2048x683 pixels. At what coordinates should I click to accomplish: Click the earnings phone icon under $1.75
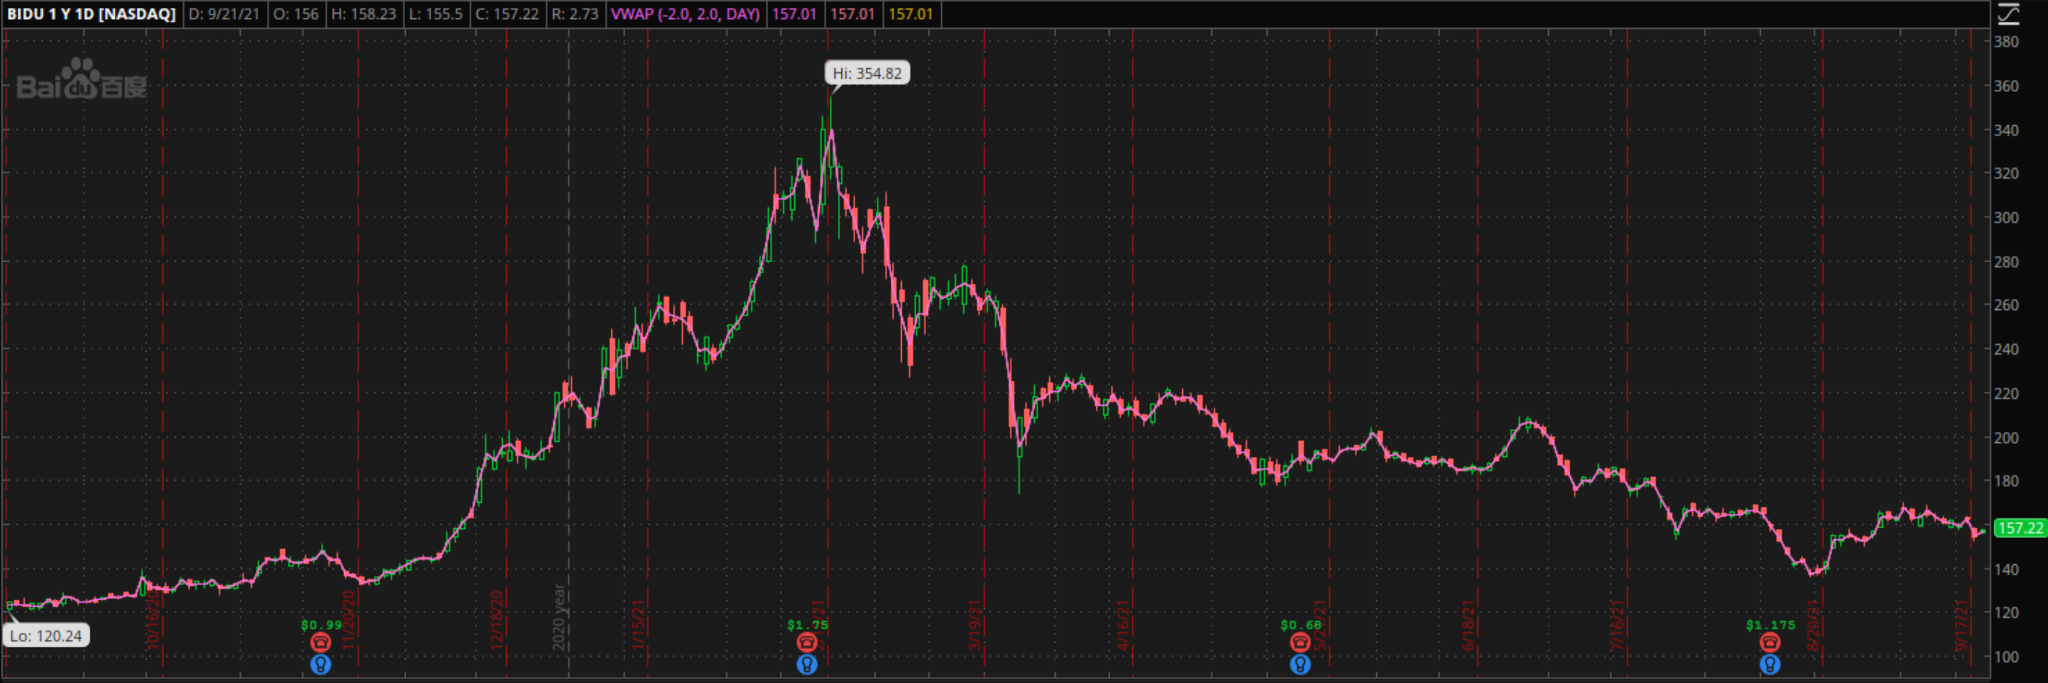[807, 642]
